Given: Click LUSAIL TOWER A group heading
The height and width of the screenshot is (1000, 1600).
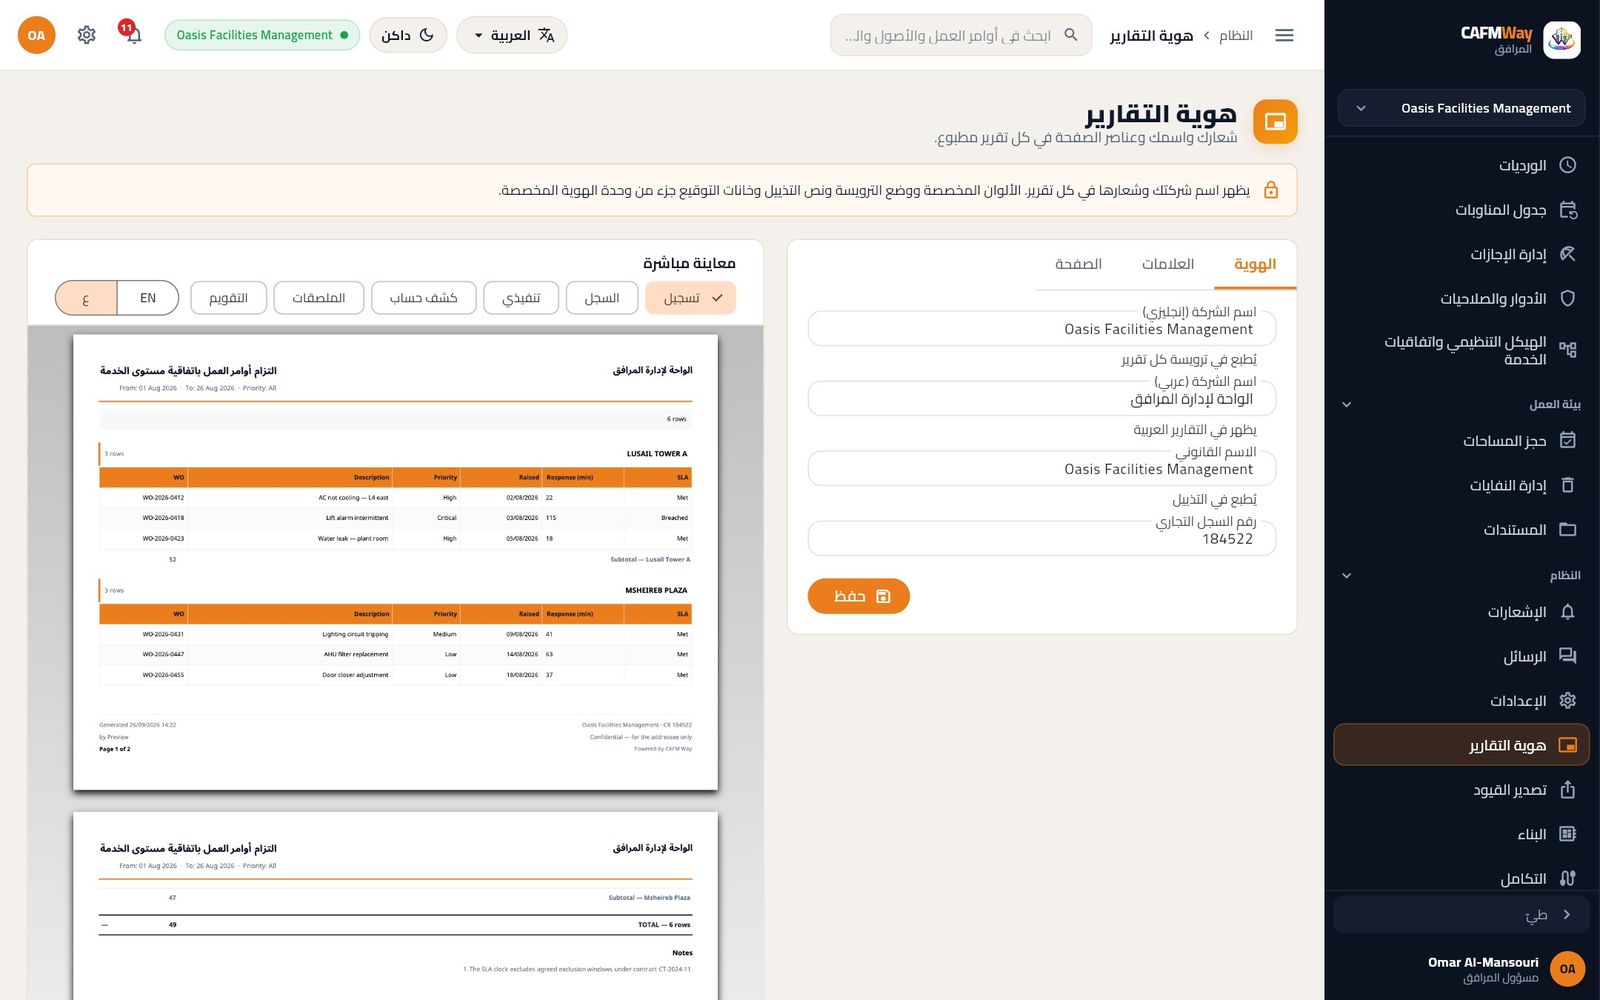Looking at the screenshot, I should click(657, 454).
